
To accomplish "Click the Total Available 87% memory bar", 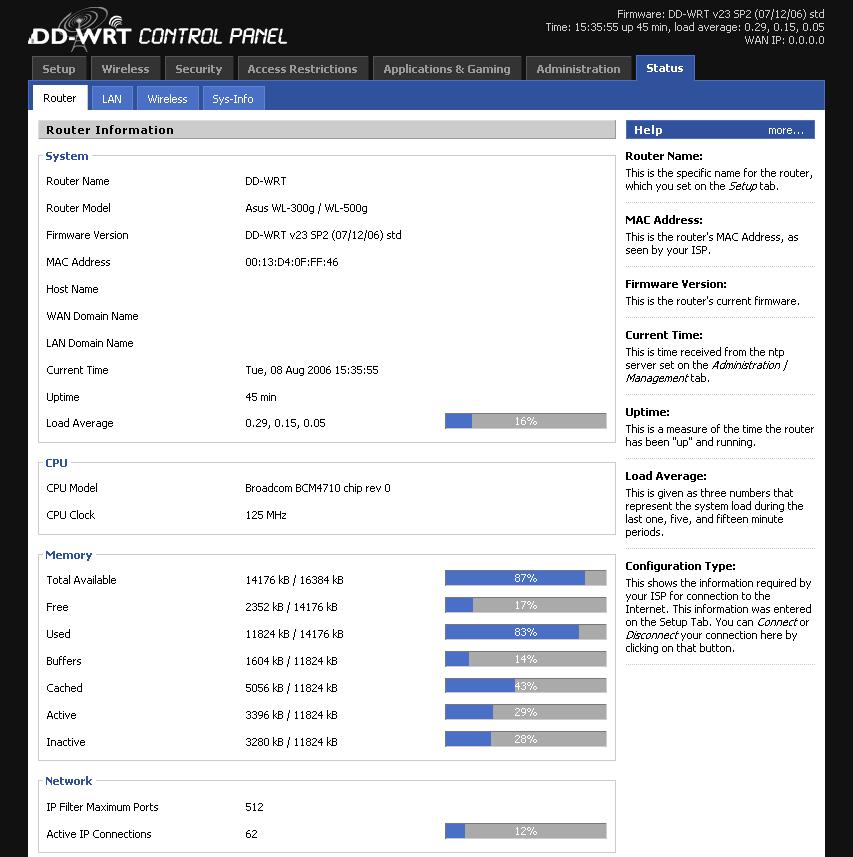I will (525, 578).
